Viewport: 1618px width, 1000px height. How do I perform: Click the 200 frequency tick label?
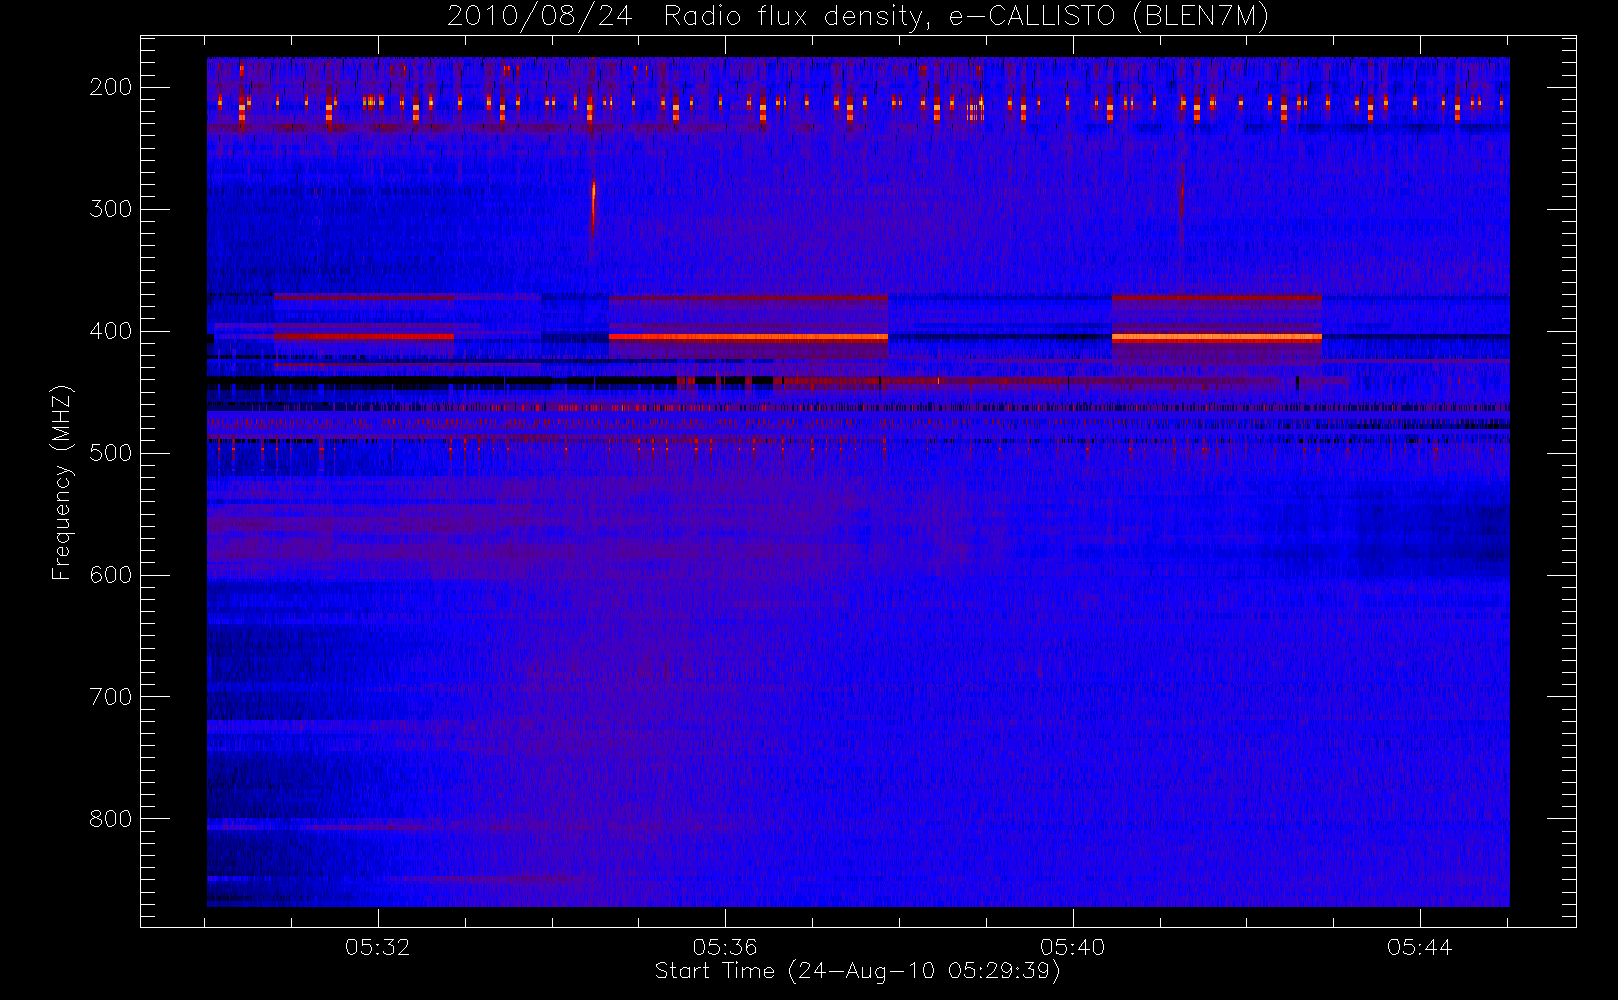tap(111, 87)
